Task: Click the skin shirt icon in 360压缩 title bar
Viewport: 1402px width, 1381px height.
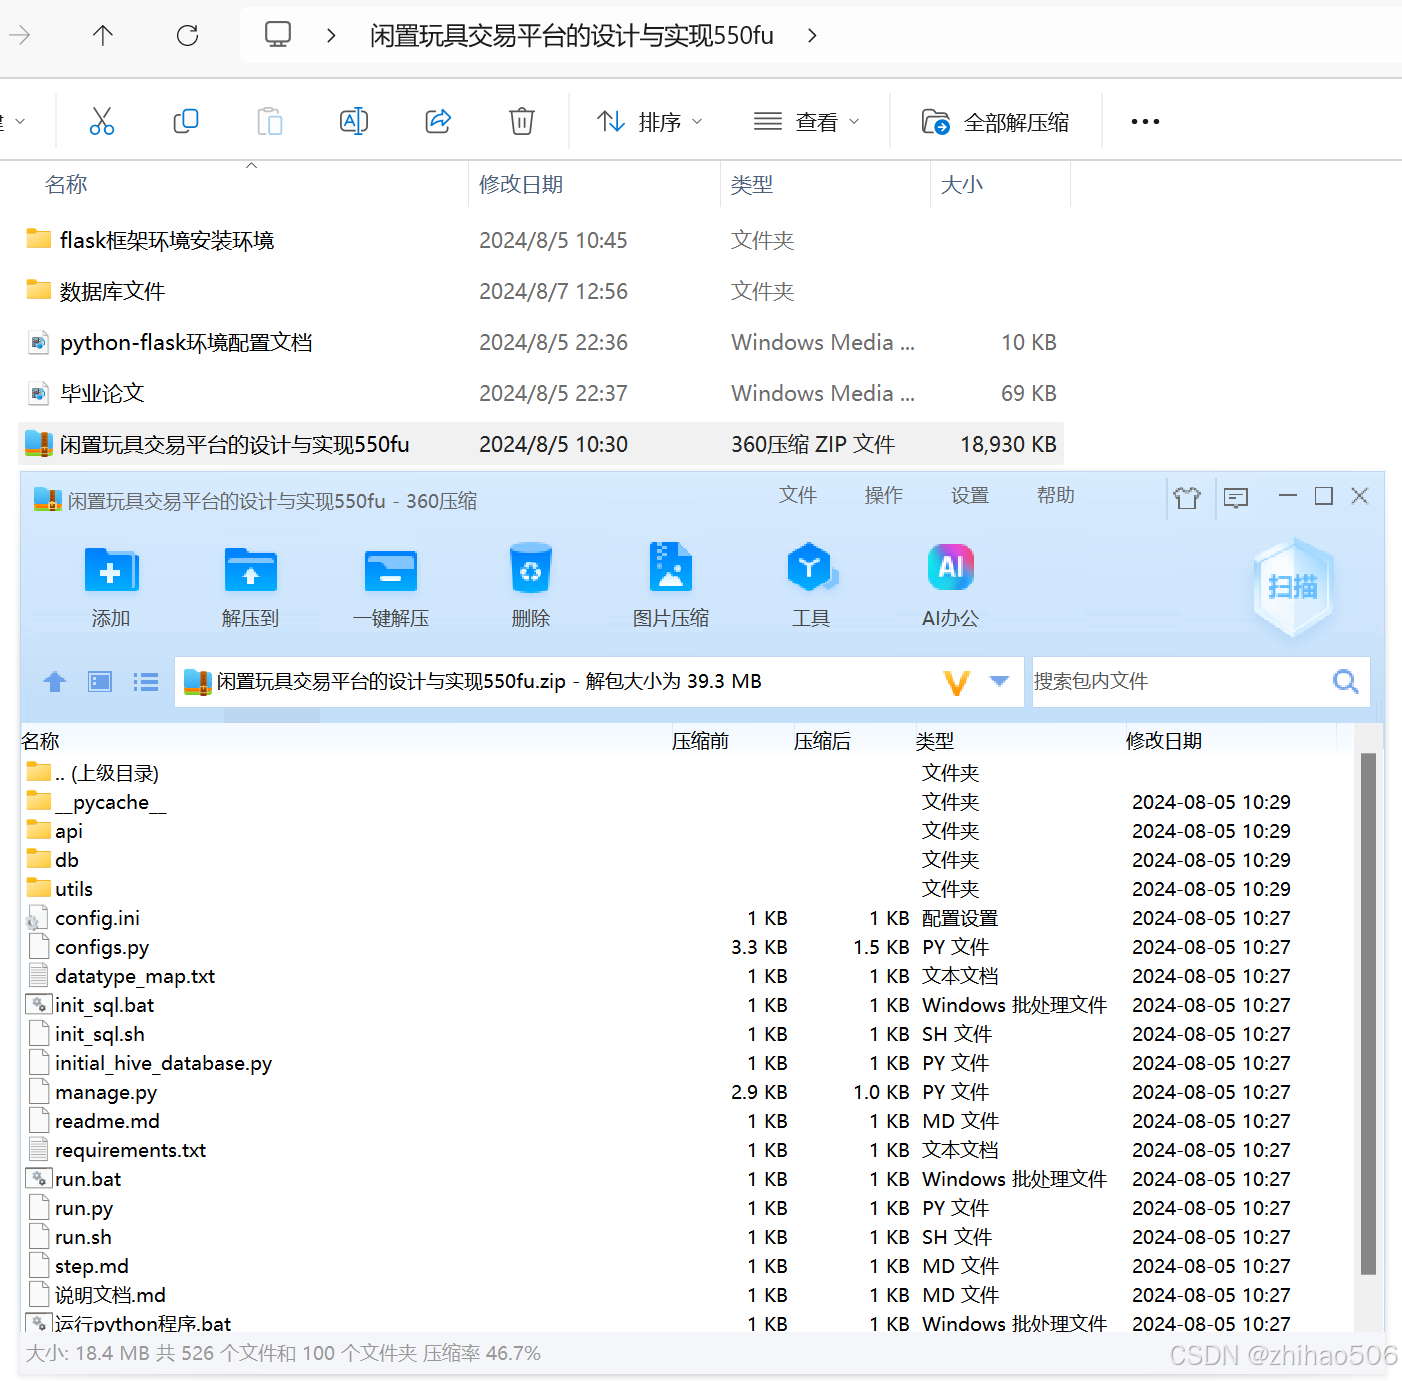Action: (x=1187, y=497)
